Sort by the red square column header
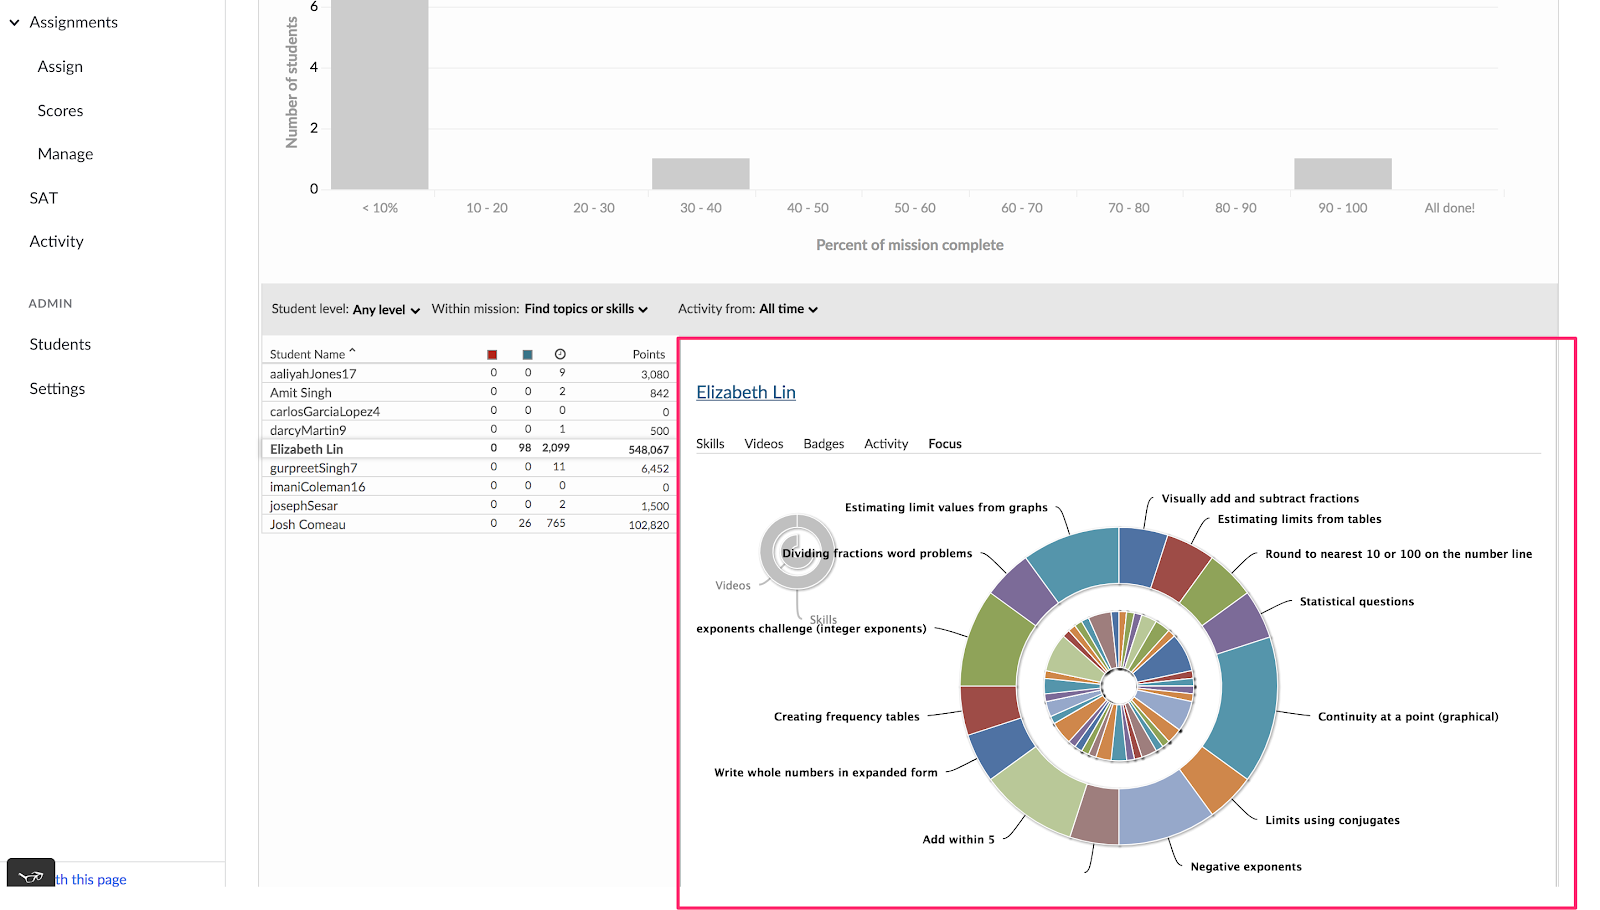 pyautogui.click(x=492, y=355)
